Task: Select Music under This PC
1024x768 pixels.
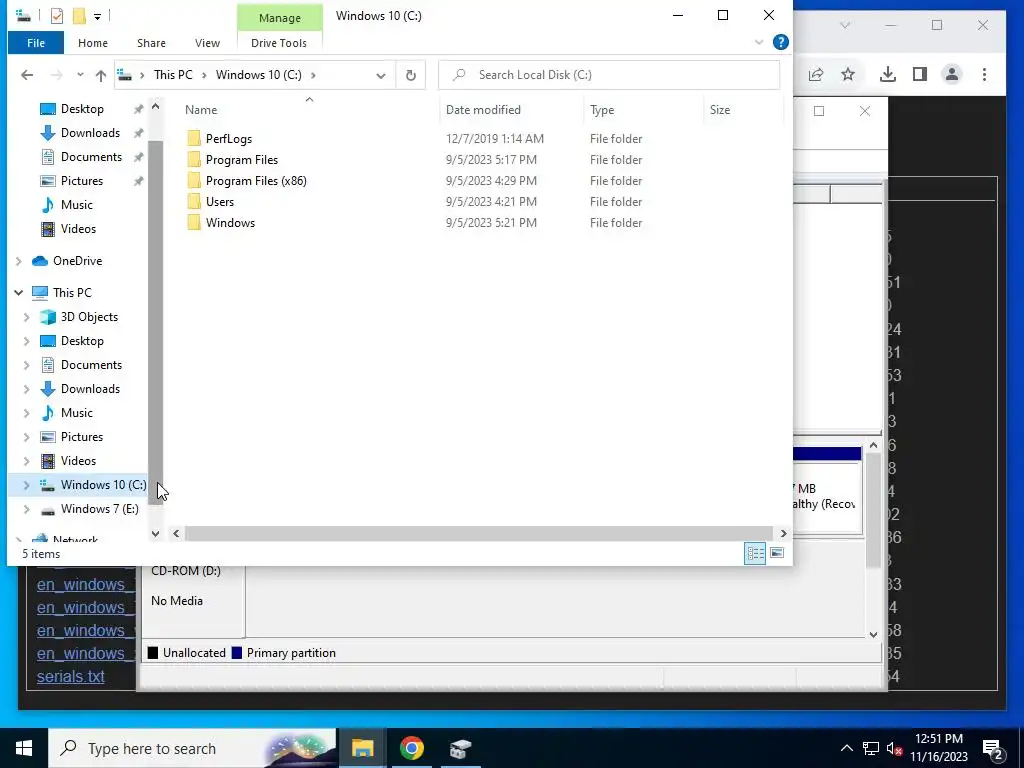Action: 76,413
